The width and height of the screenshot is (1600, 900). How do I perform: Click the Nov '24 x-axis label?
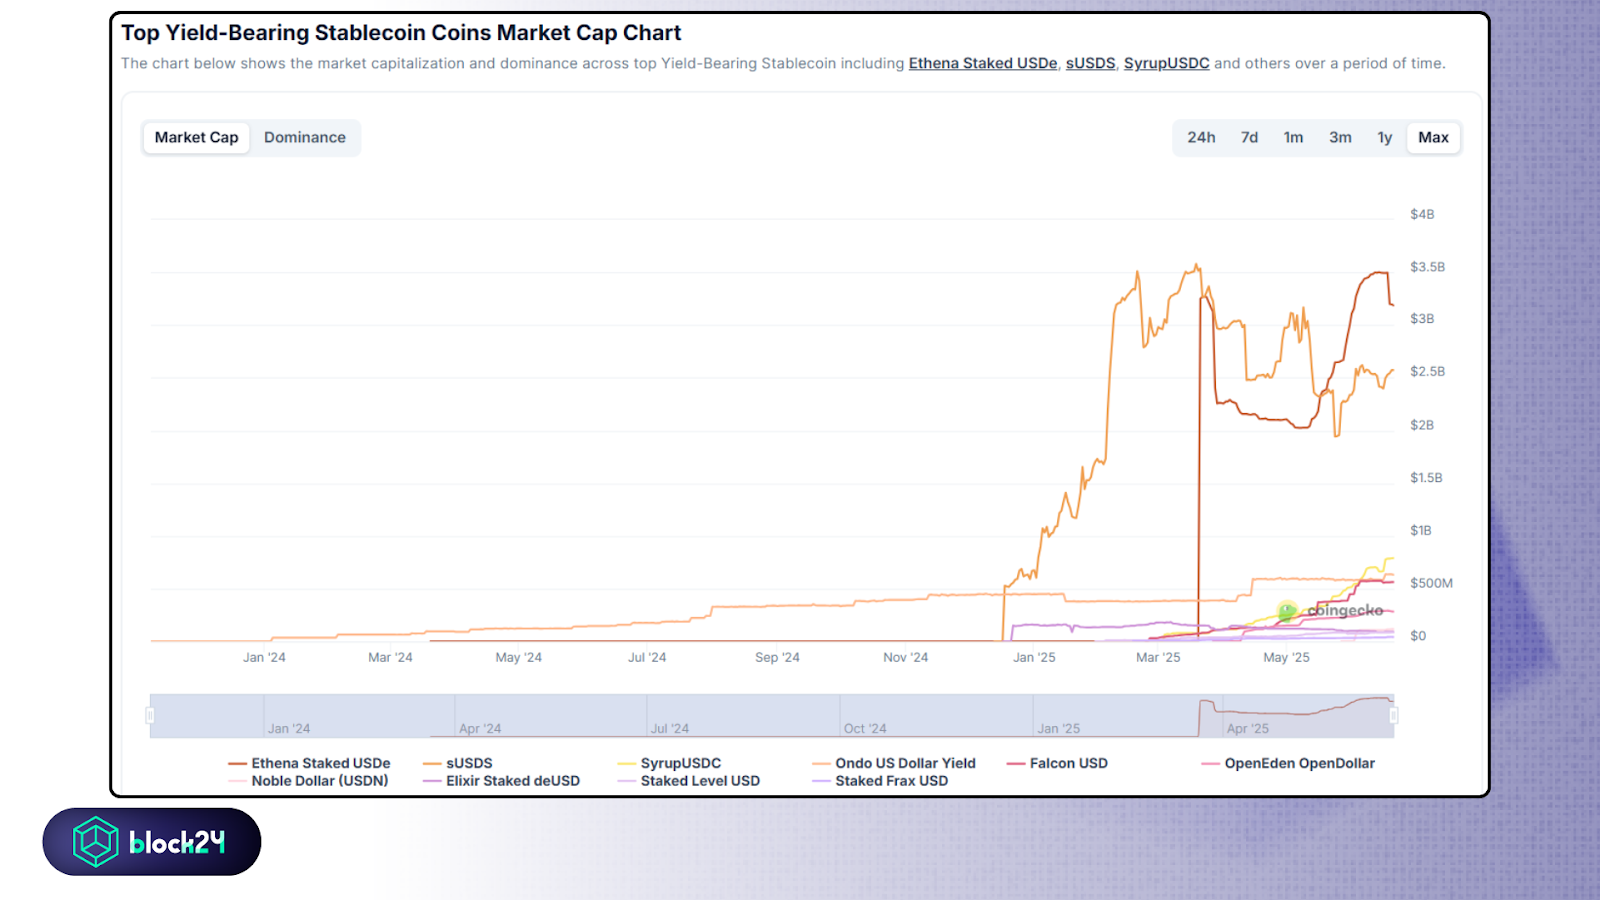(905, 657)
